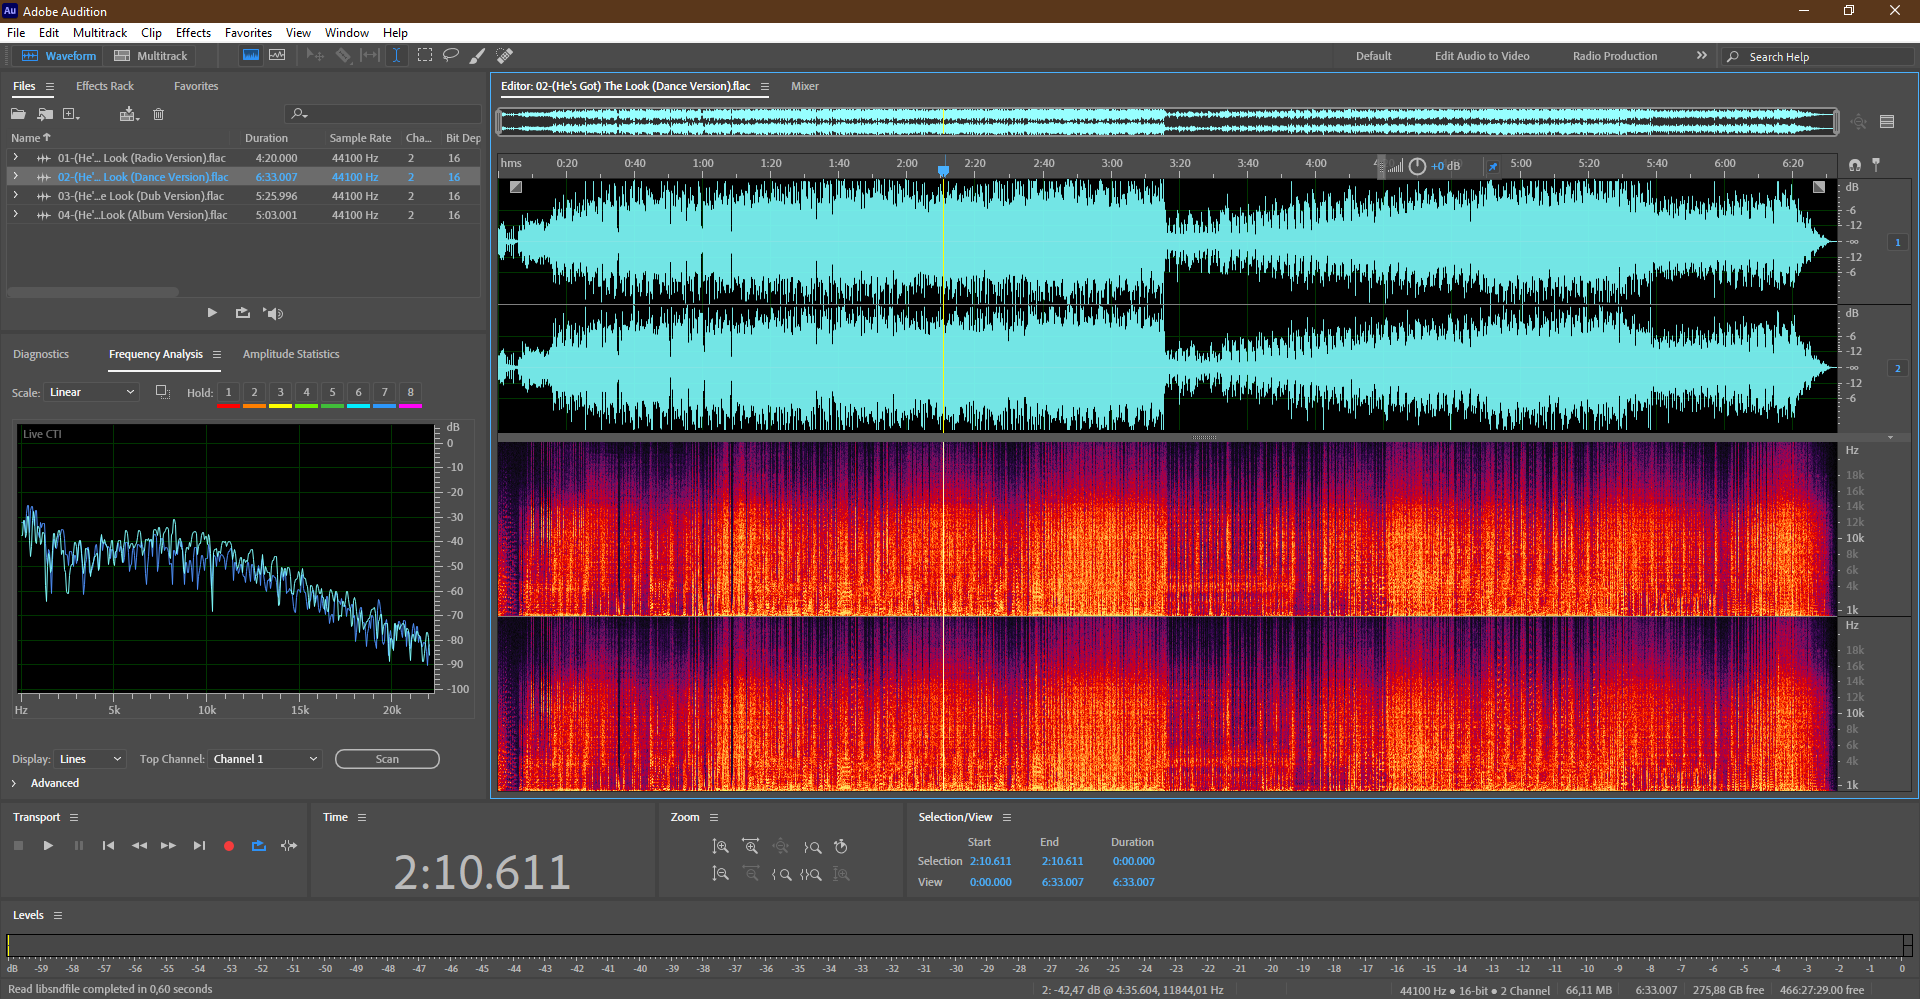The image size is (1920, 999).
Task: Click the Fast Forward button
Action: (x=168, y=846)
